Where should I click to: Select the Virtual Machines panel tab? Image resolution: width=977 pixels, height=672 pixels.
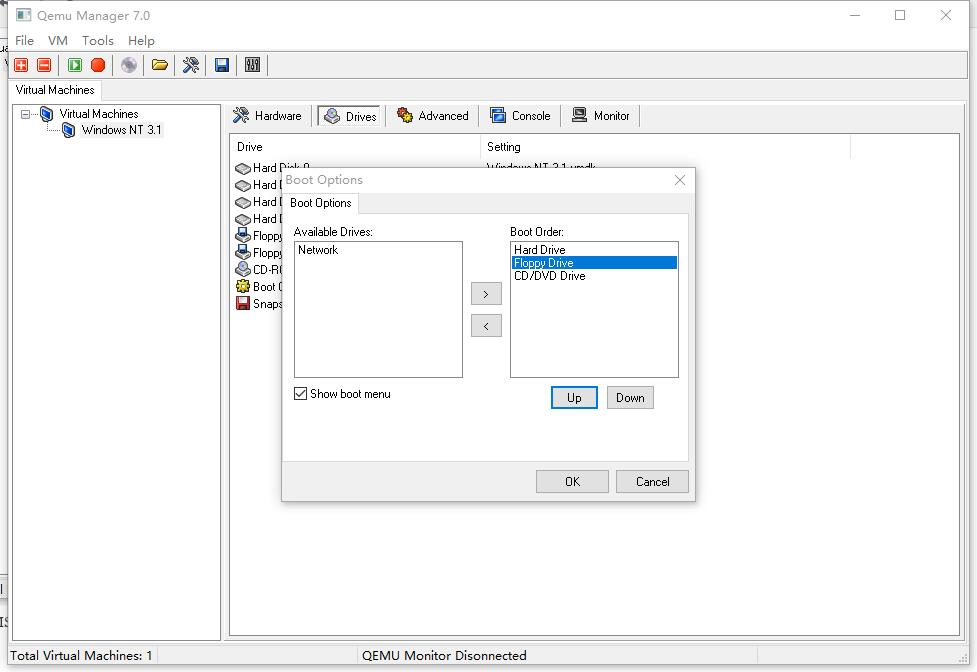pos(55,90)
